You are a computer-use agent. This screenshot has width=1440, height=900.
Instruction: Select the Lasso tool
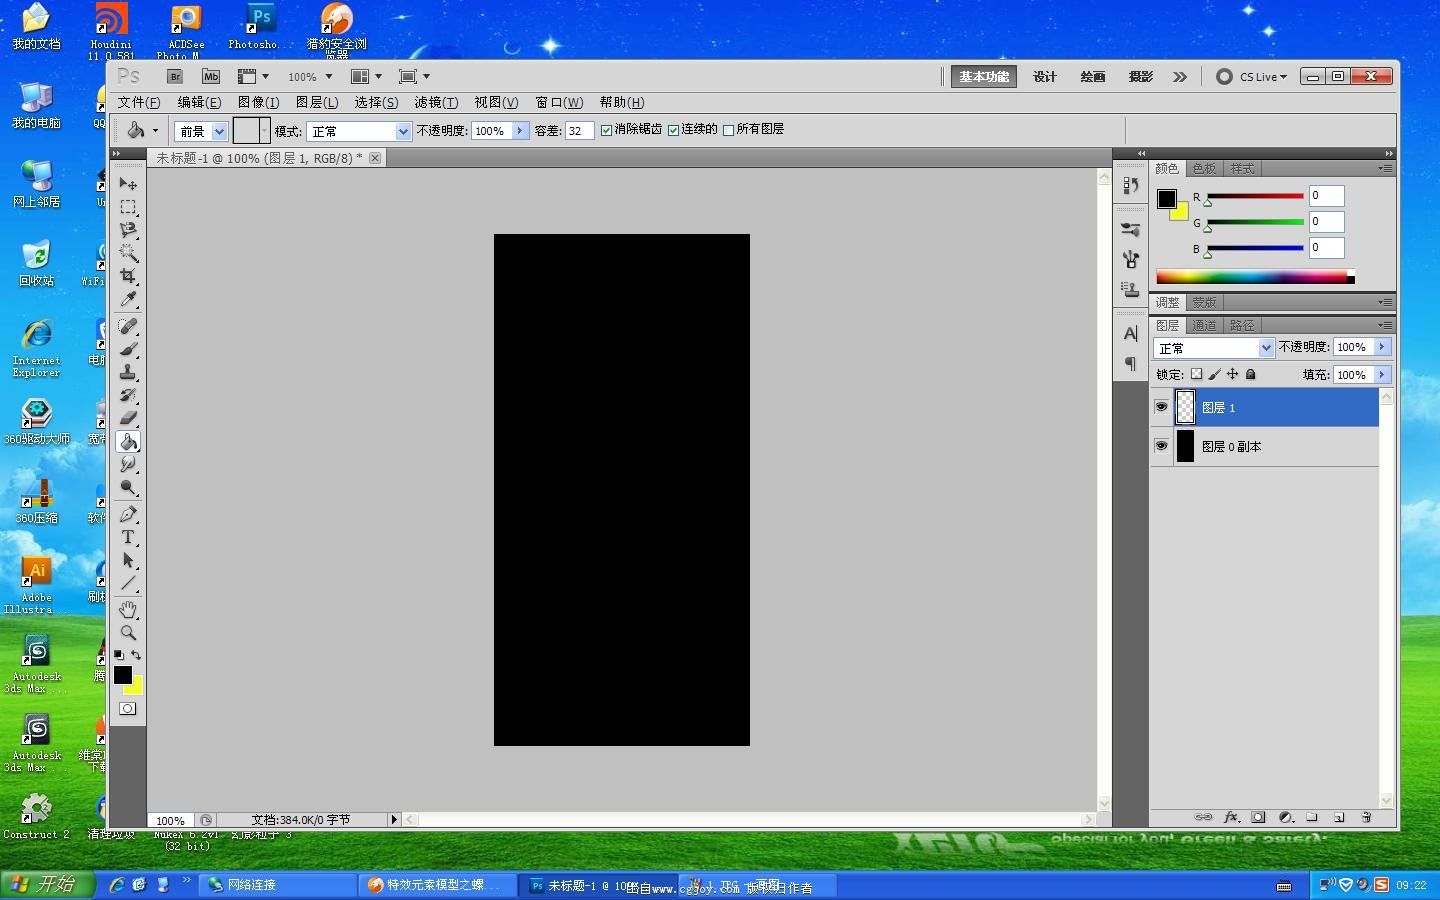[128, 230]
